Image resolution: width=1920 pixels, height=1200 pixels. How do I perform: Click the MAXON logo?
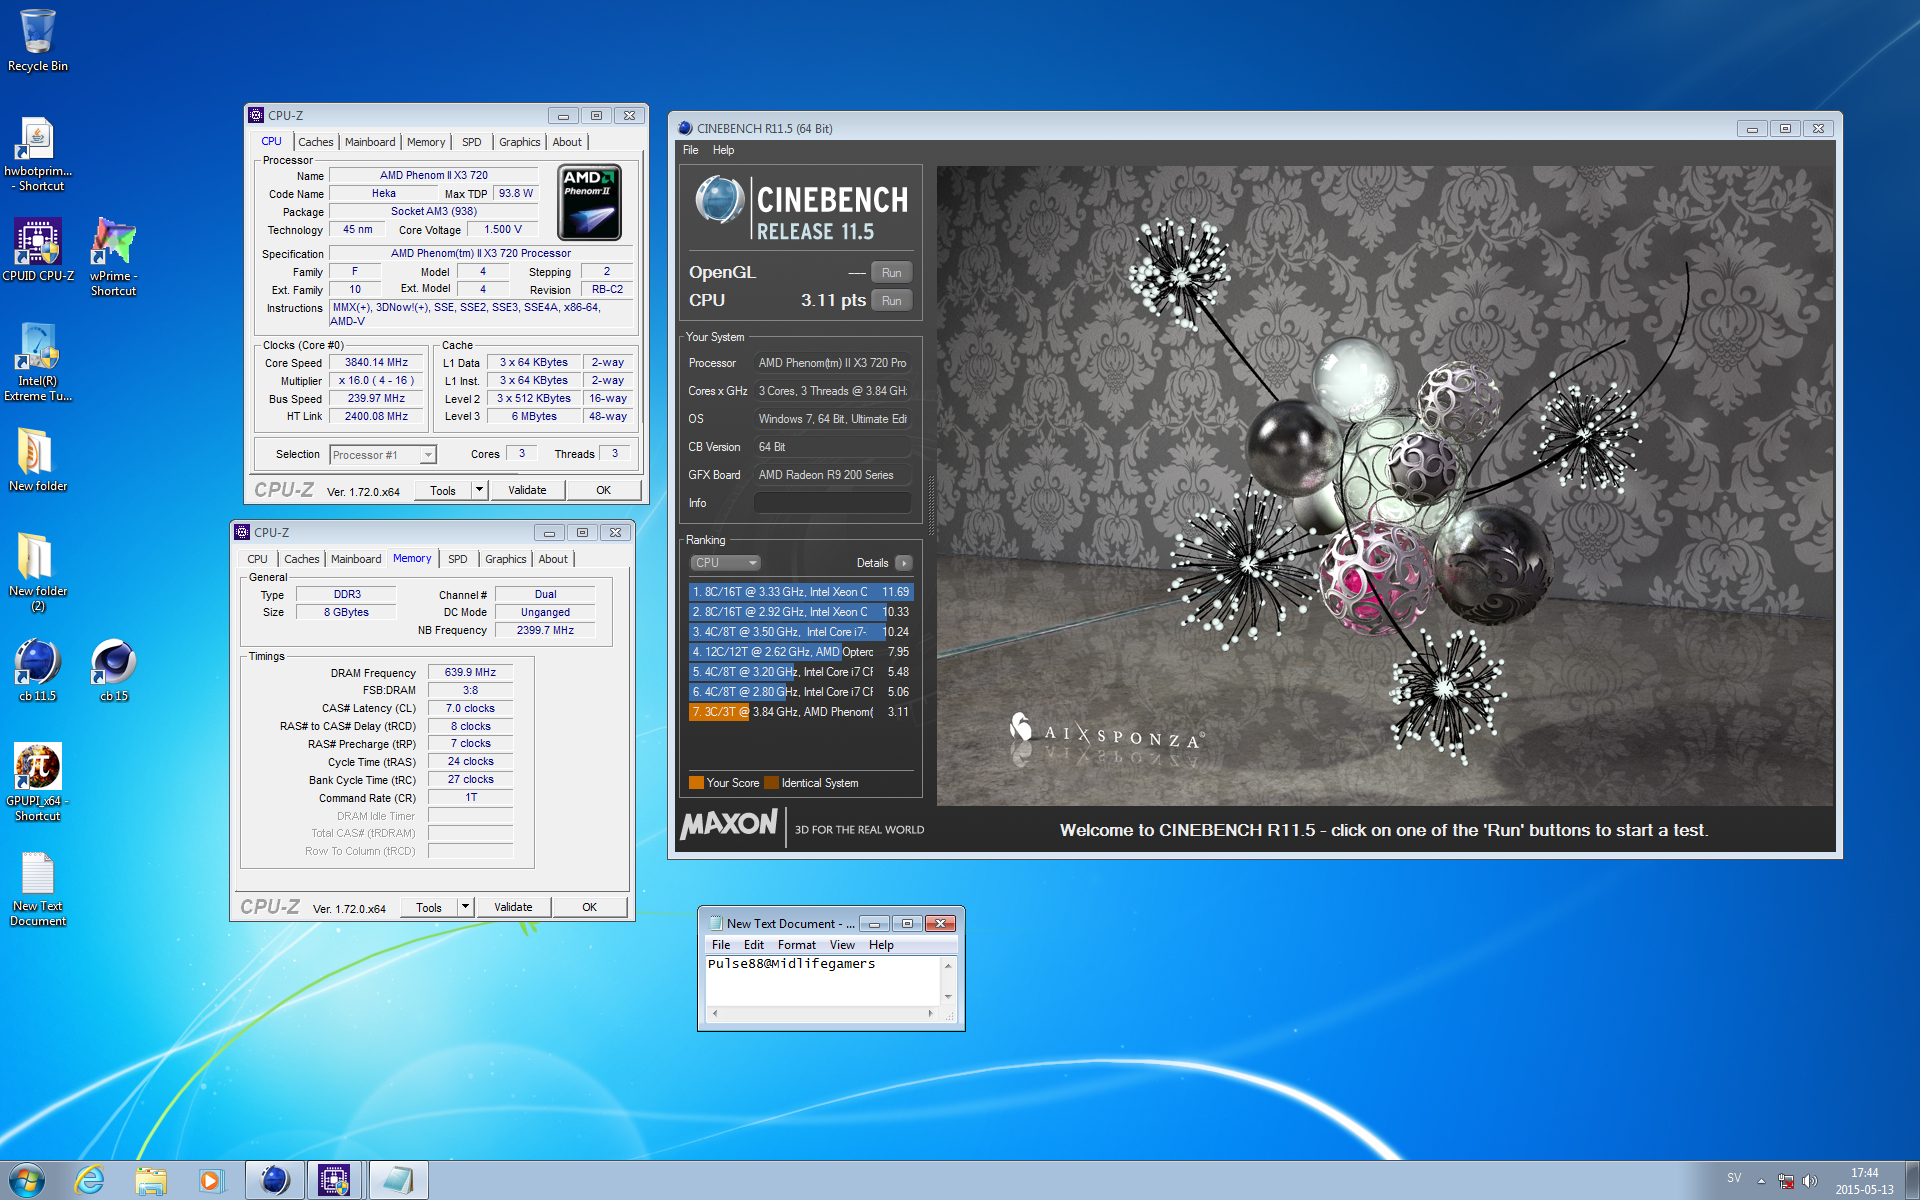tap(729, 825)
